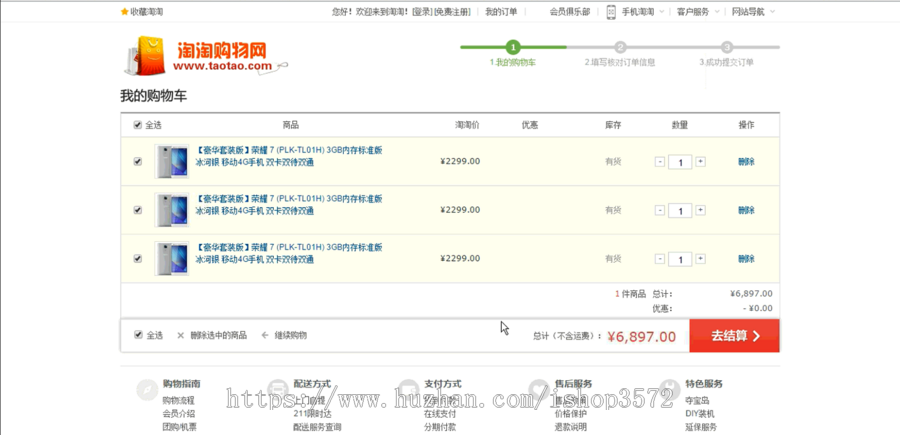Open the DIY装机 footer link
Screen dimensions: 900x435
click(x=700, y=414)
